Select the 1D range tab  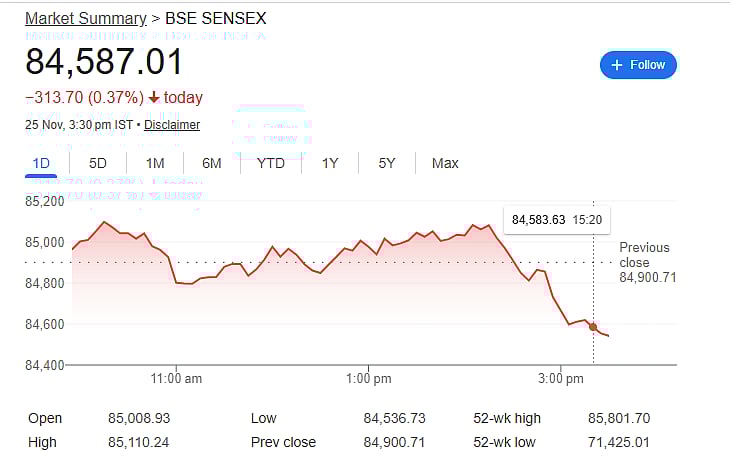pyautogui.click(x=41, y=163)
